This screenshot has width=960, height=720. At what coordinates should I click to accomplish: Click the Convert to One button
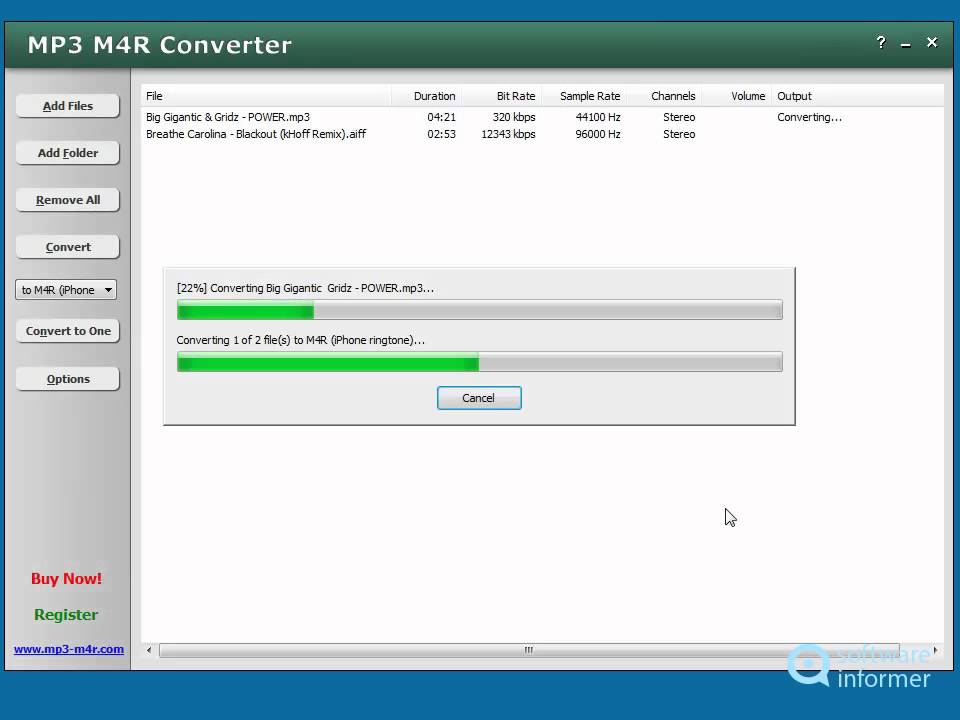pyautogui.click(x=67, y=331)
